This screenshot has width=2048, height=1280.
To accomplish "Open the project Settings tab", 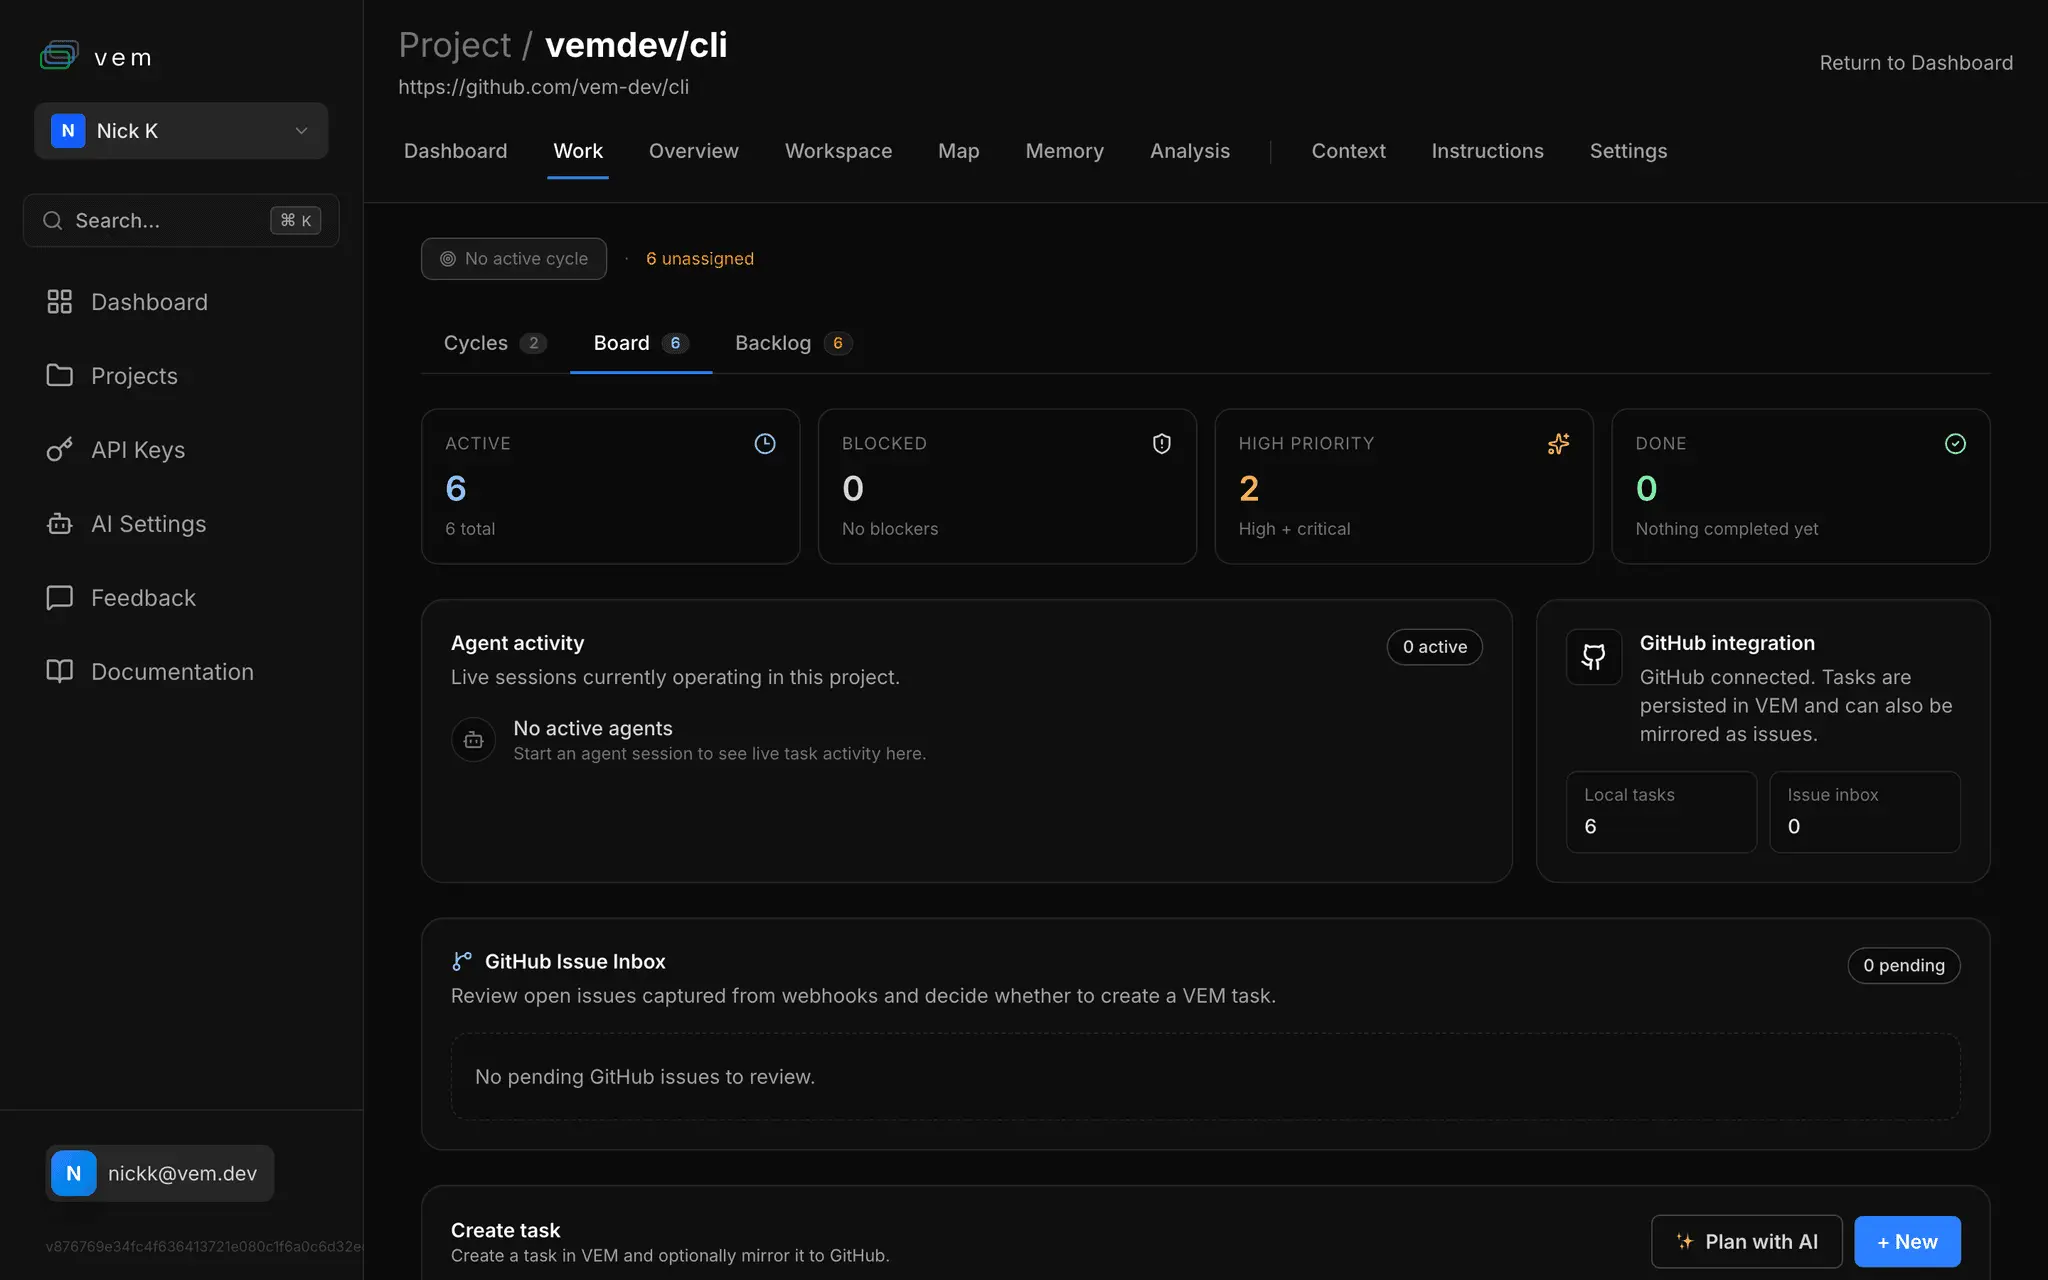I will 1628,151.
